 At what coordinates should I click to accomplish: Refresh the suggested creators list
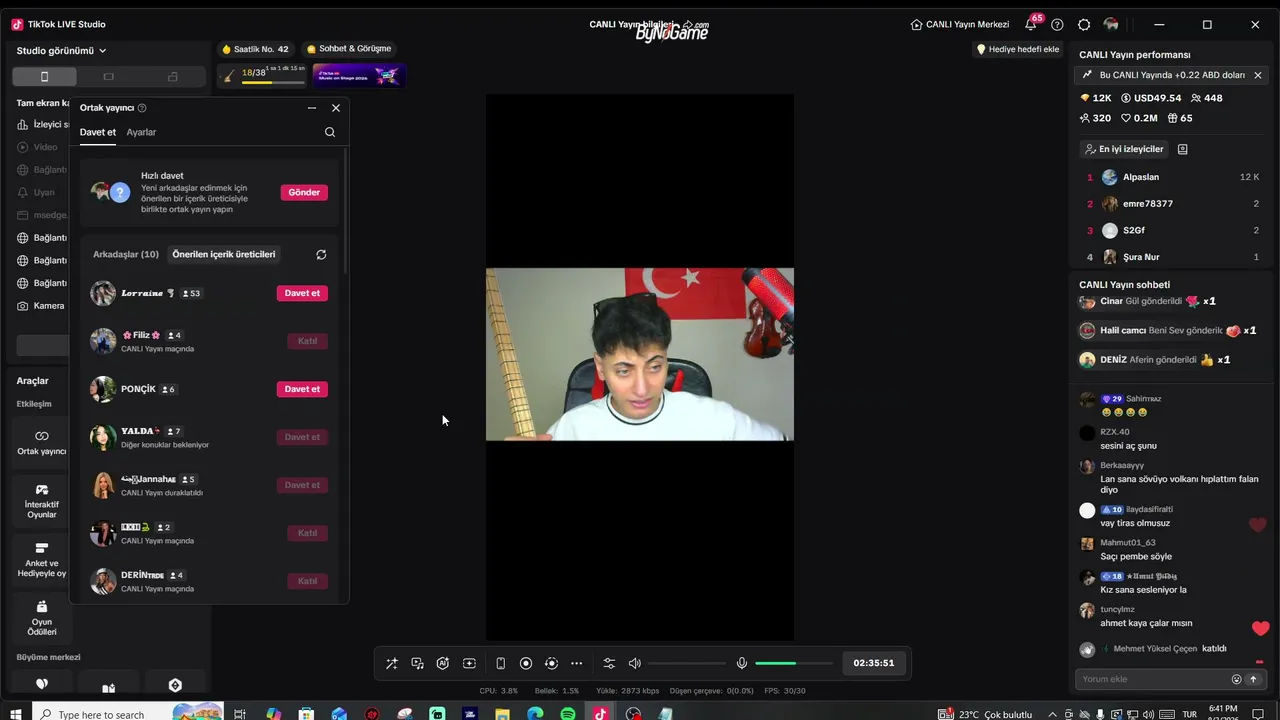click(x=321, y=255)
